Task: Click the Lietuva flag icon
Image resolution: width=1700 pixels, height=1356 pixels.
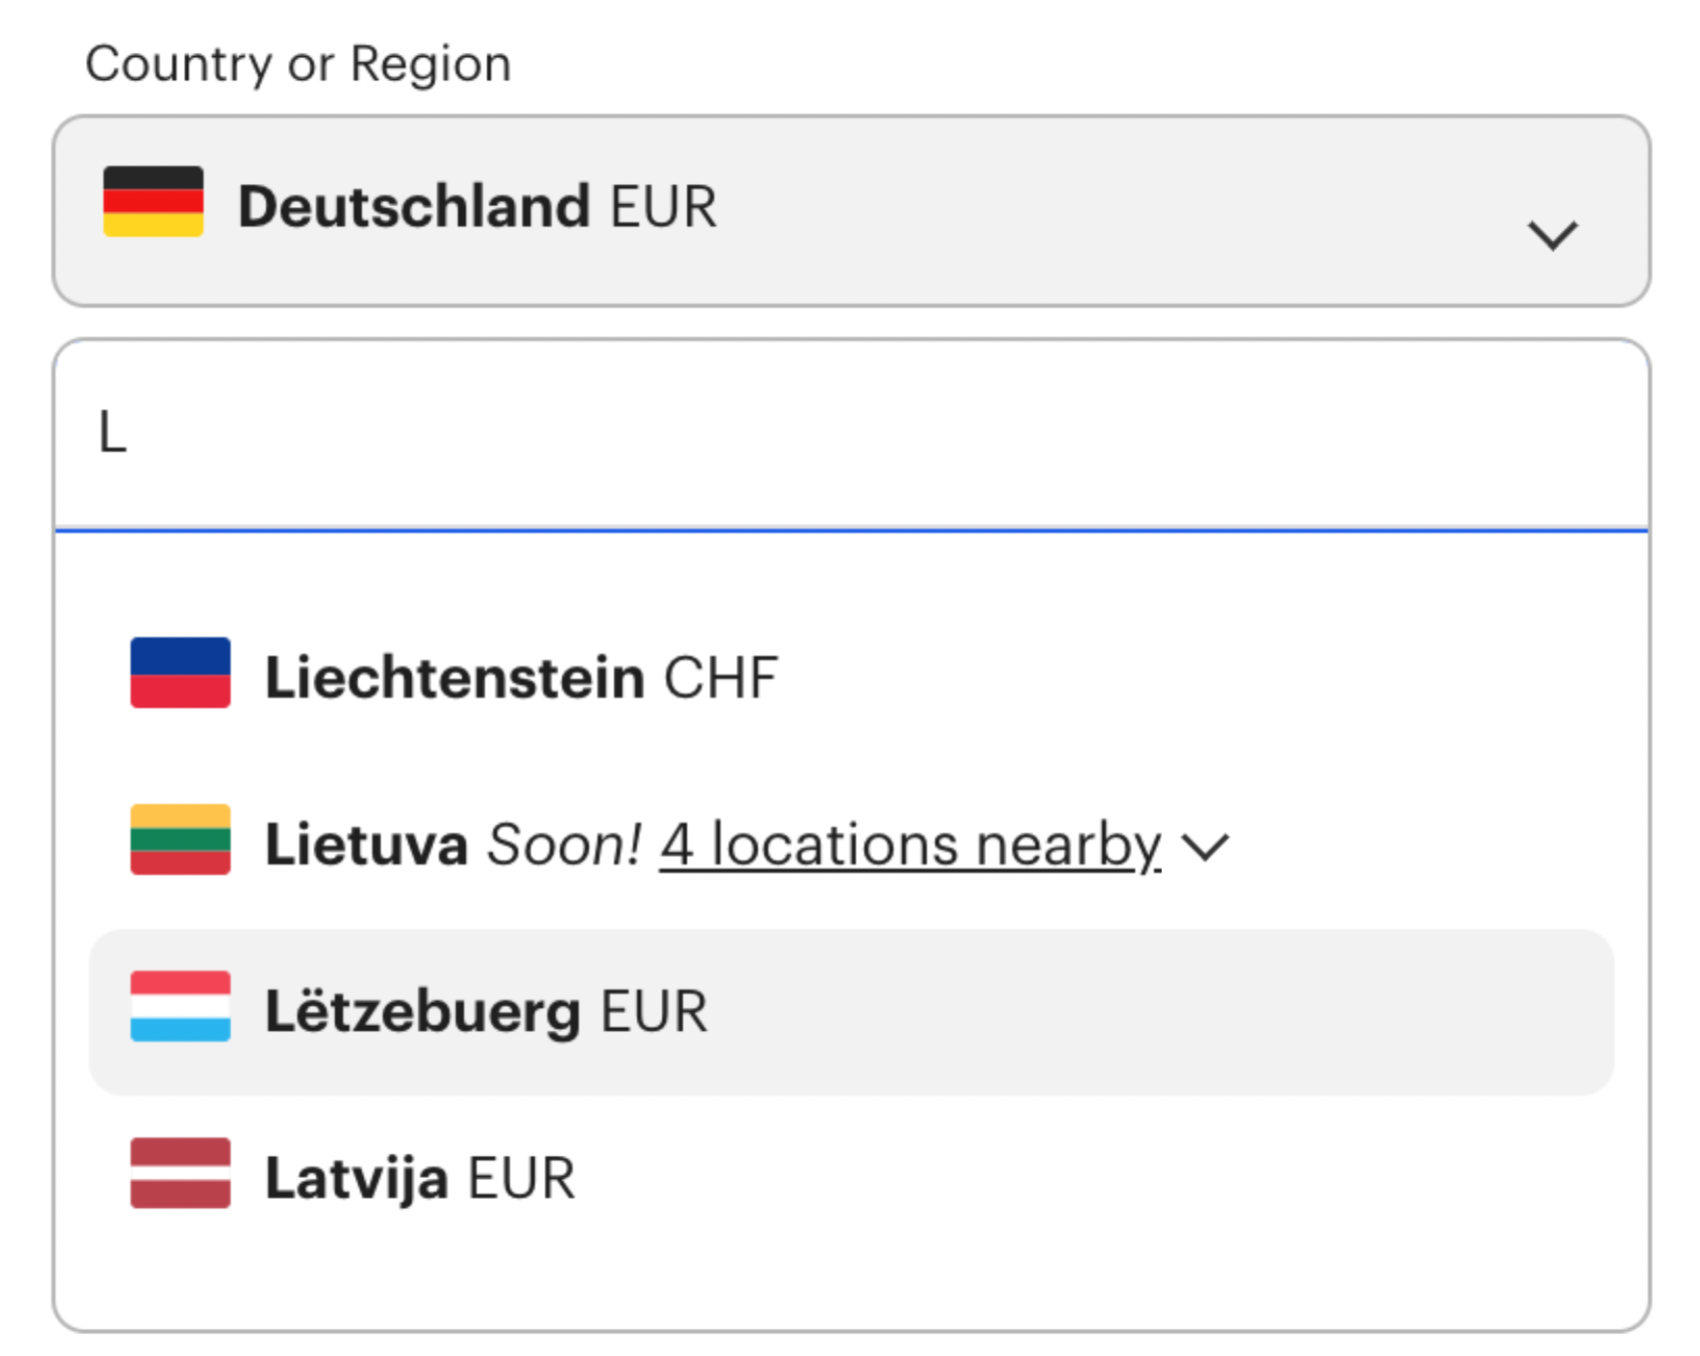Action: pyautogui.click(x=180, y=840)
